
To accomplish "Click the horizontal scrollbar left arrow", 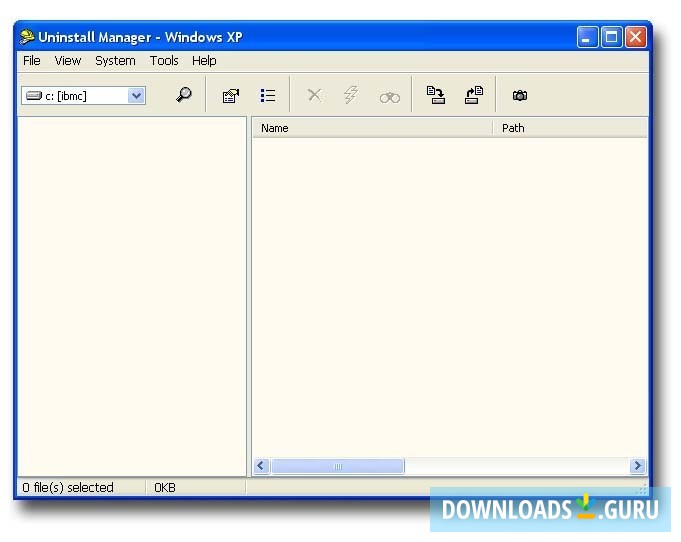I will coord(261,466).
